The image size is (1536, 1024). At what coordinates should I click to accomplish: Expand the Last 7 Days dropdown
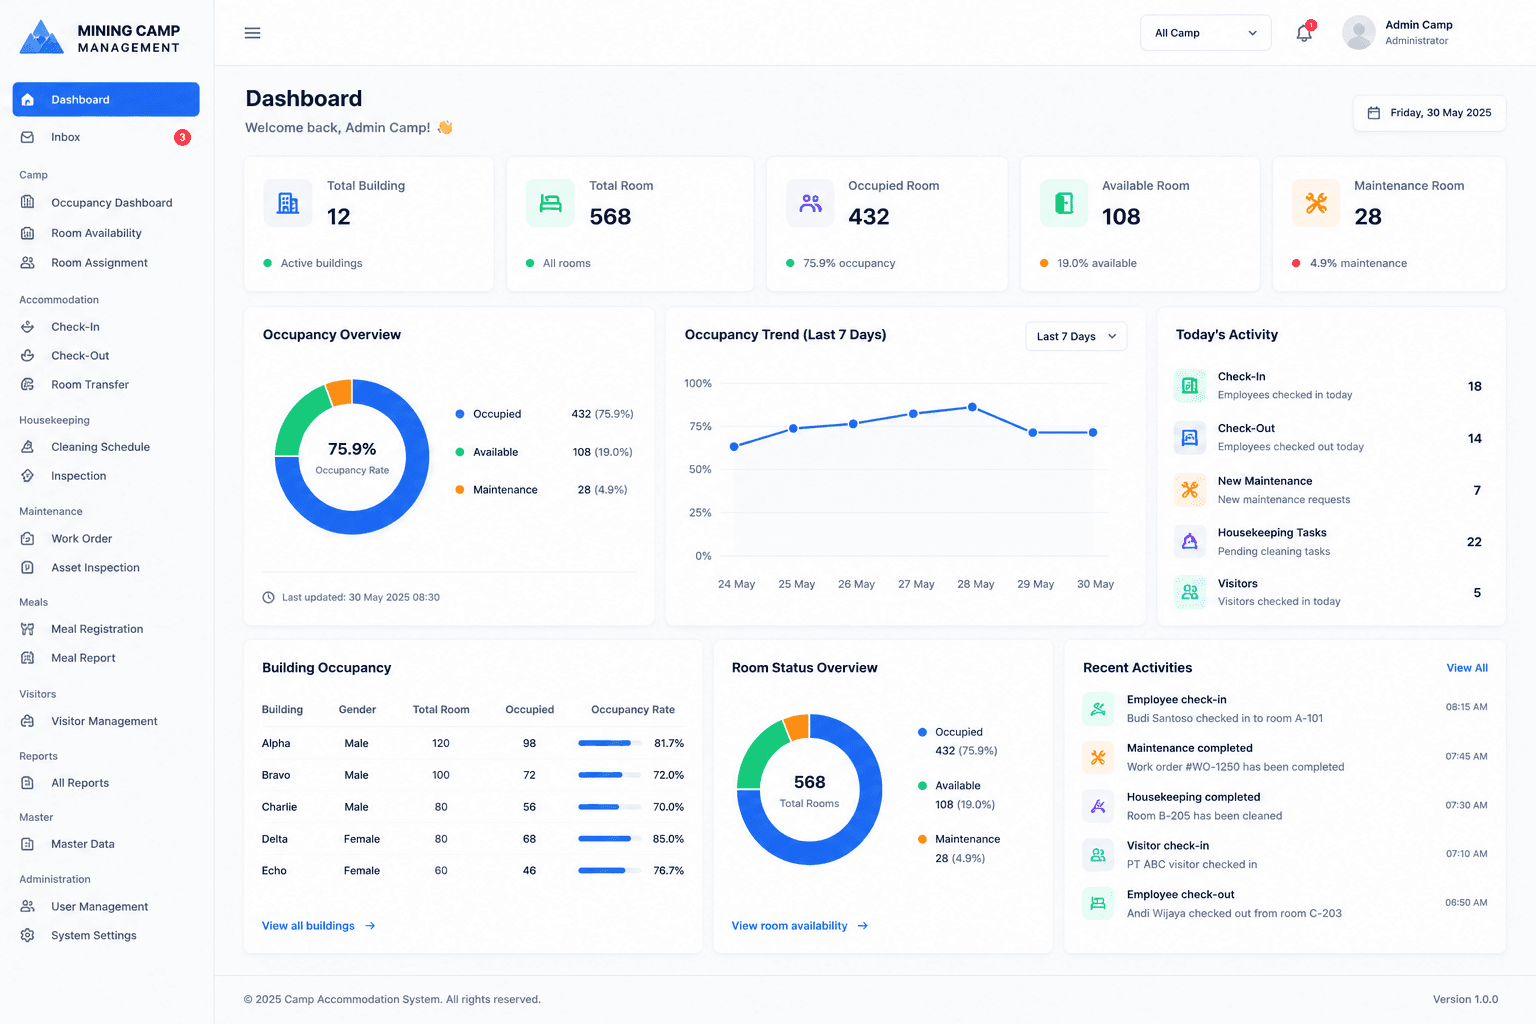[x=1076, y=337]
